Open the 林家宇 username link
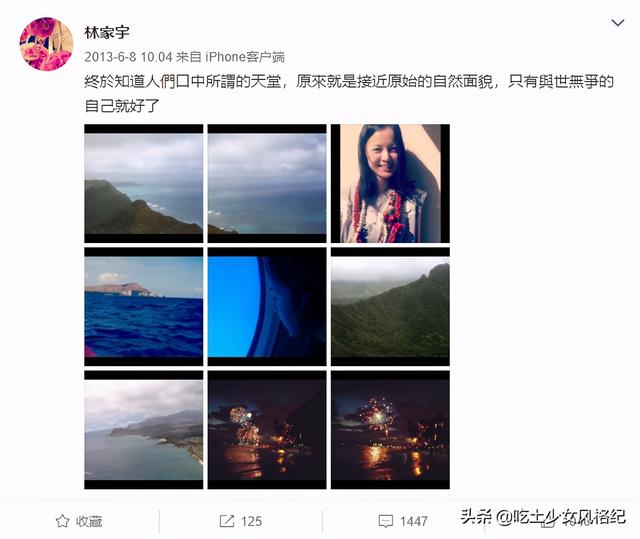The width and height of the screenshot is (640, 539). (x=107, y=33)
